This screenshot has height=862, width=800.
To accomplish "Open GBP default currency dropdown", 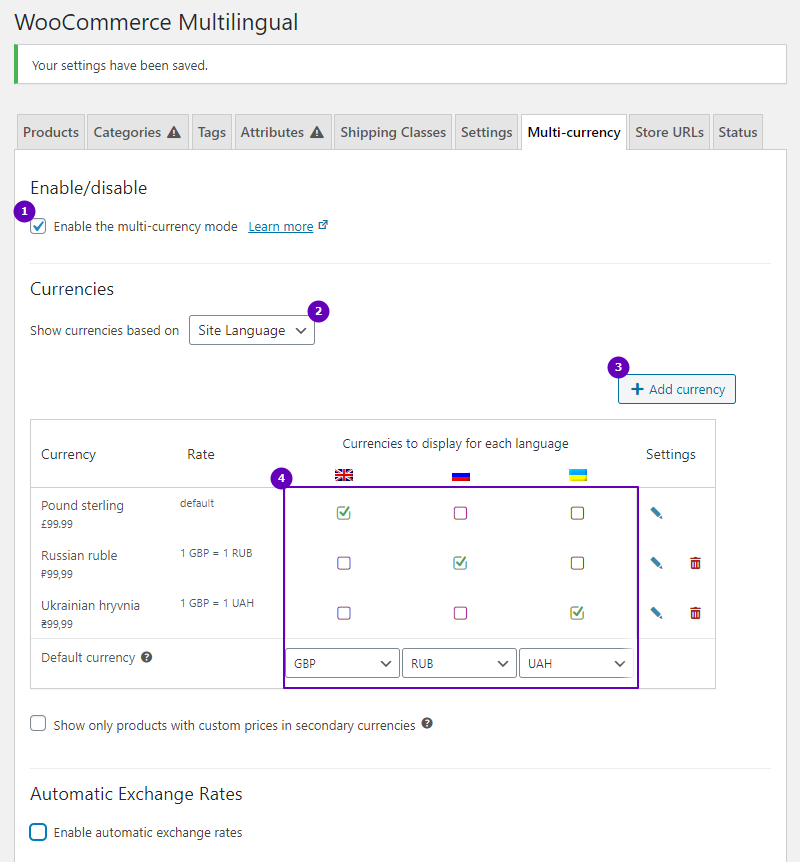I will 343,663.
